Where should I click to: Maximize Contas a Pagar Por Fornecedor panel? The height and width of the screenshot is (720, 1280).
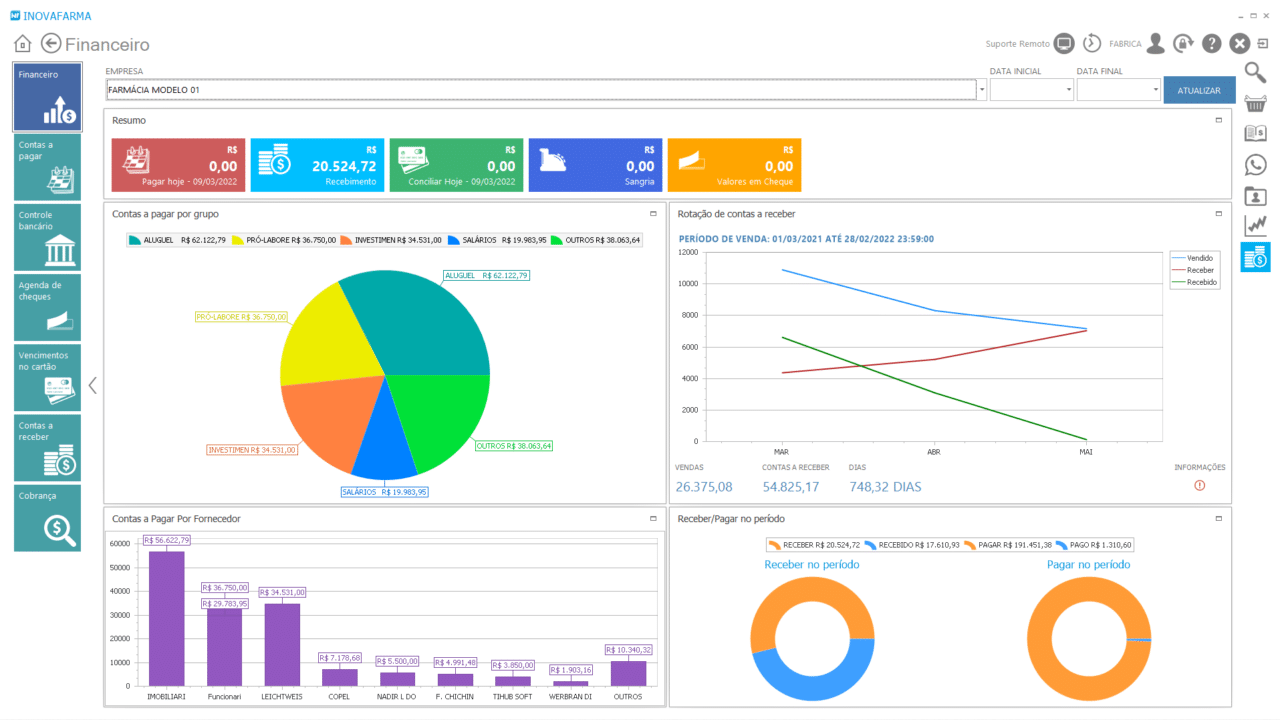coord(653,519)
